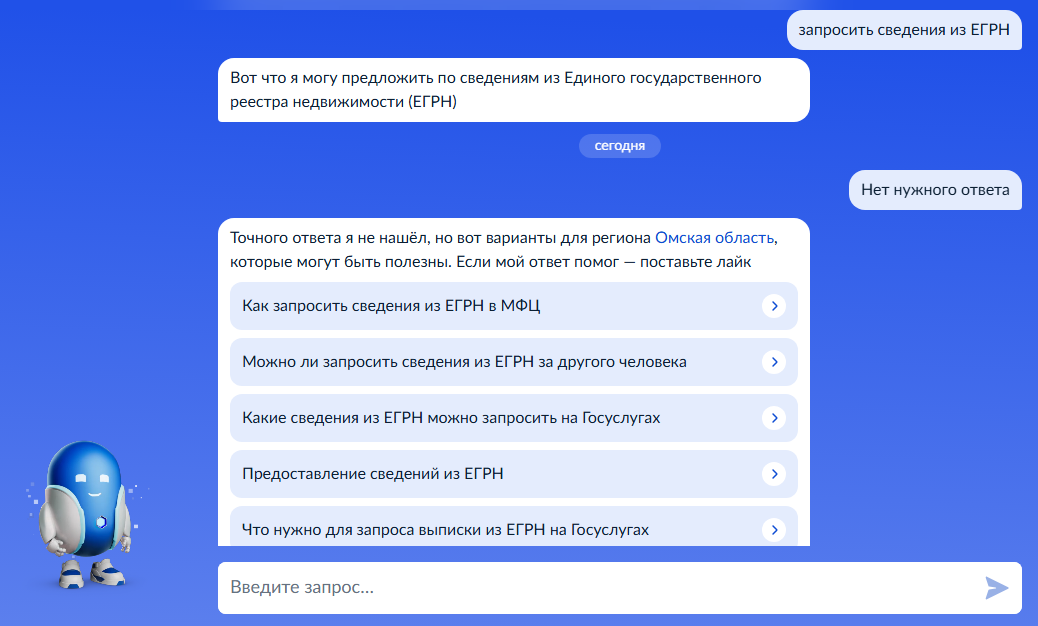Click arrow for "Что нужно для запроса выписки"
This screenshot has height=626, width=1038.
click(x=774, y=530)
